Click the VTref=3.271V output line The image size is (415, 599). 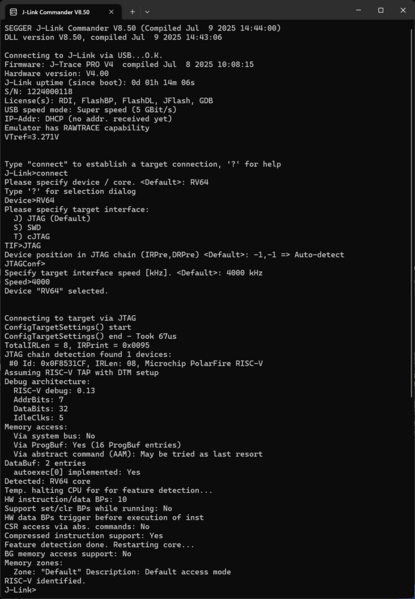[32, 137]
